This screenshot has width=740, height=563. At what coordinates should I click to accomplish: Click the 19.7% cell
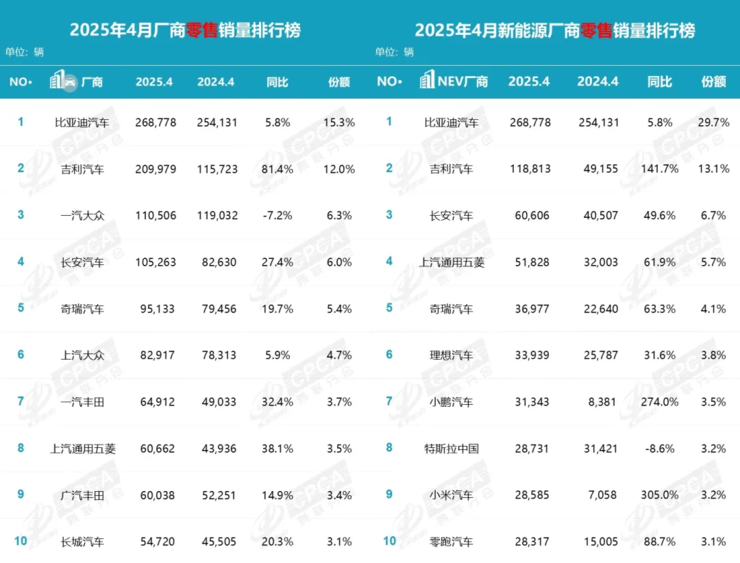coord(278,309)
